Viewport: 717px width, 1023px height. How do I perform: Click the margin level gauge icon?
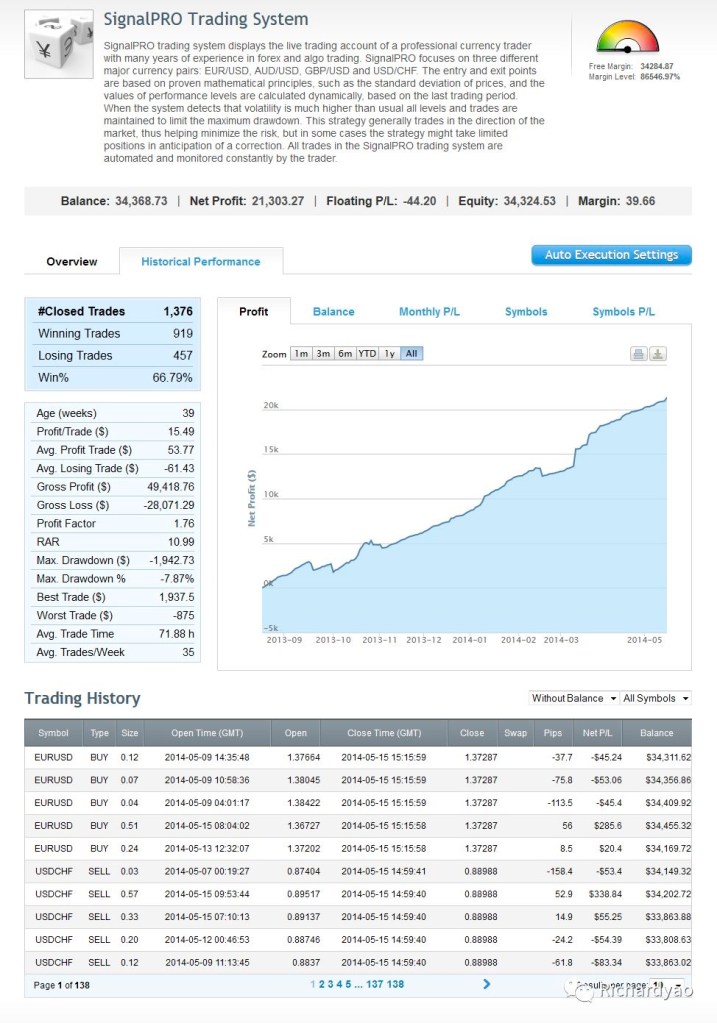click(627, 38)
